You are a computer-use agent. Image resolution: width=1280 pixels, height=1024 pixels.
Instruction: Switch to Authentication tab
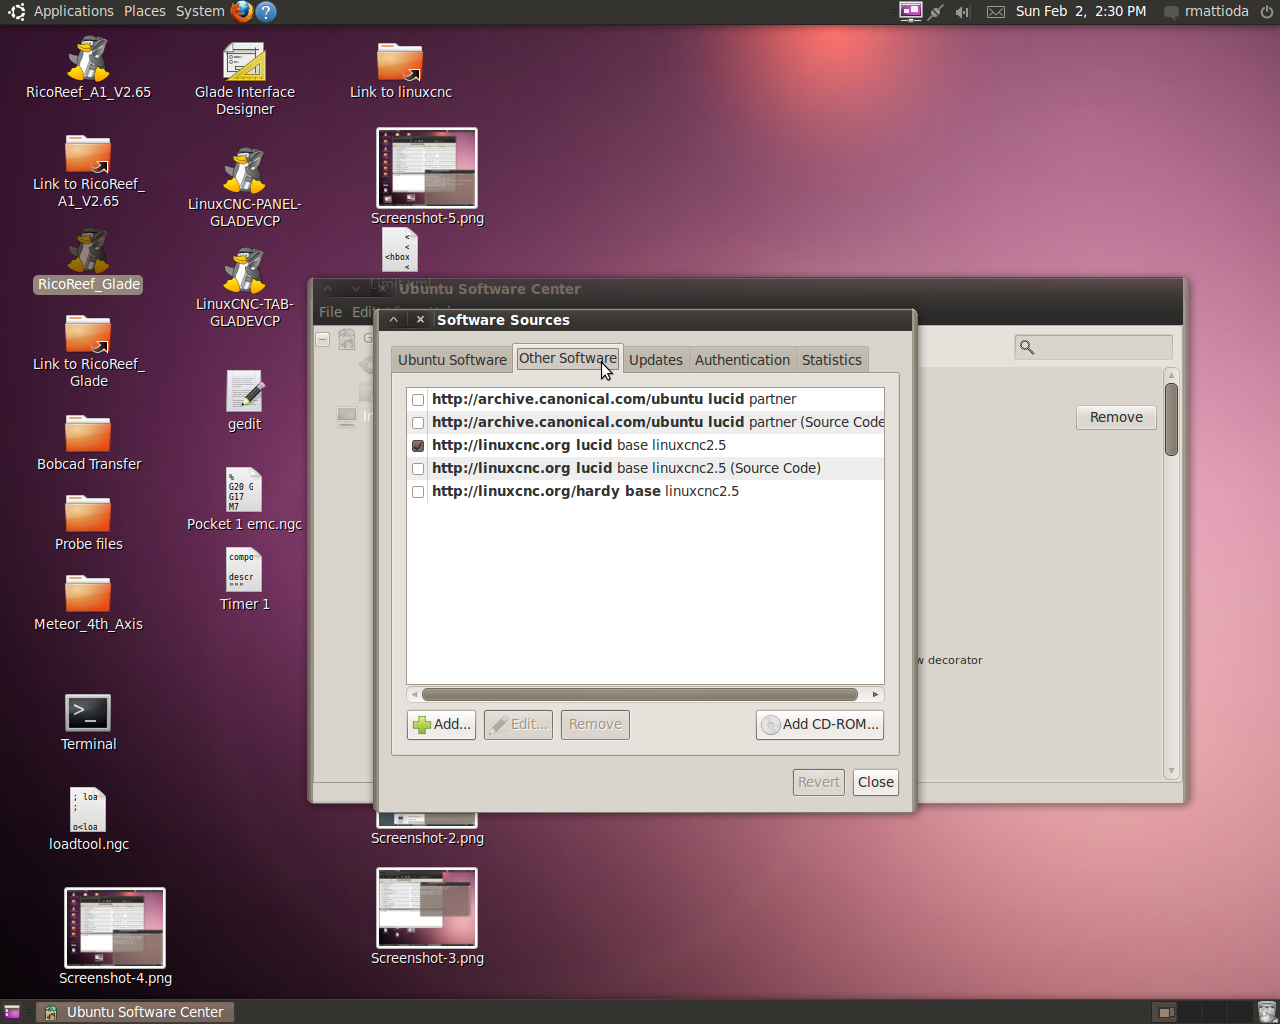pyautogui.click(x=742, y=360)
